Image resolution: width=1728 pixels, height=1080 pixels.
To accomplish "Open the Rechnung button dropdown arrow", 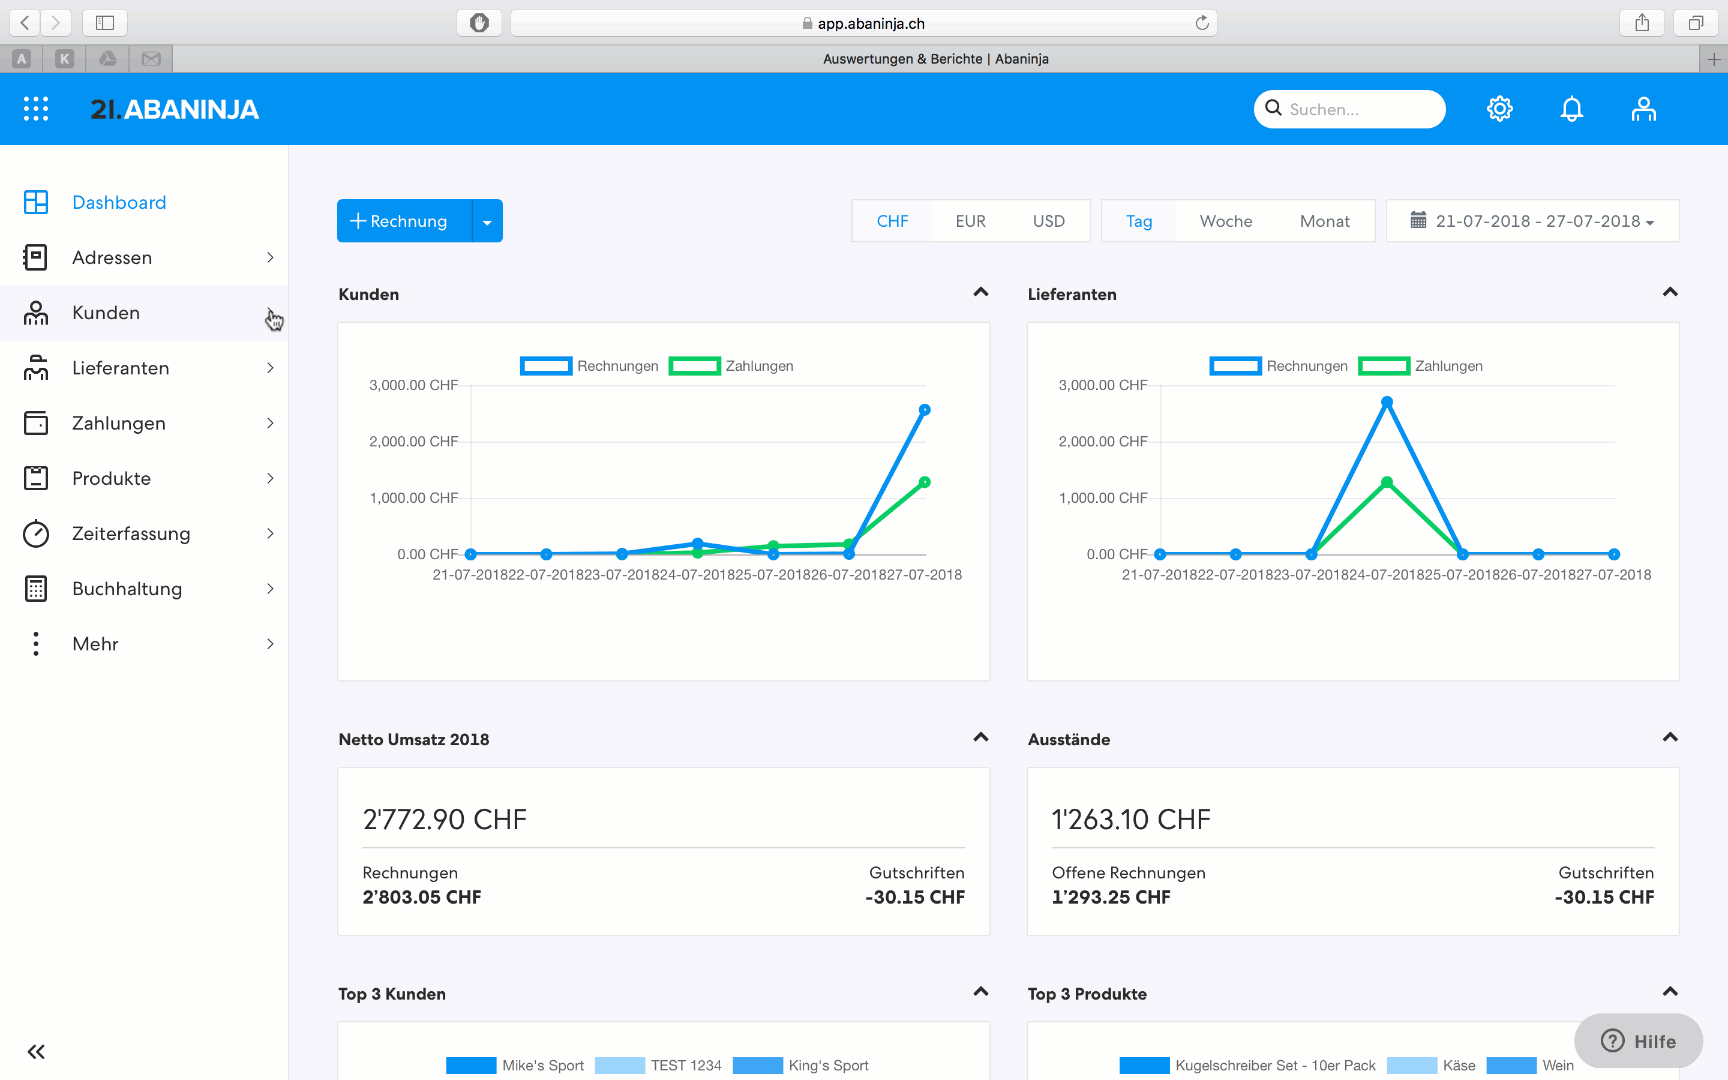I will tap(487, 222).
